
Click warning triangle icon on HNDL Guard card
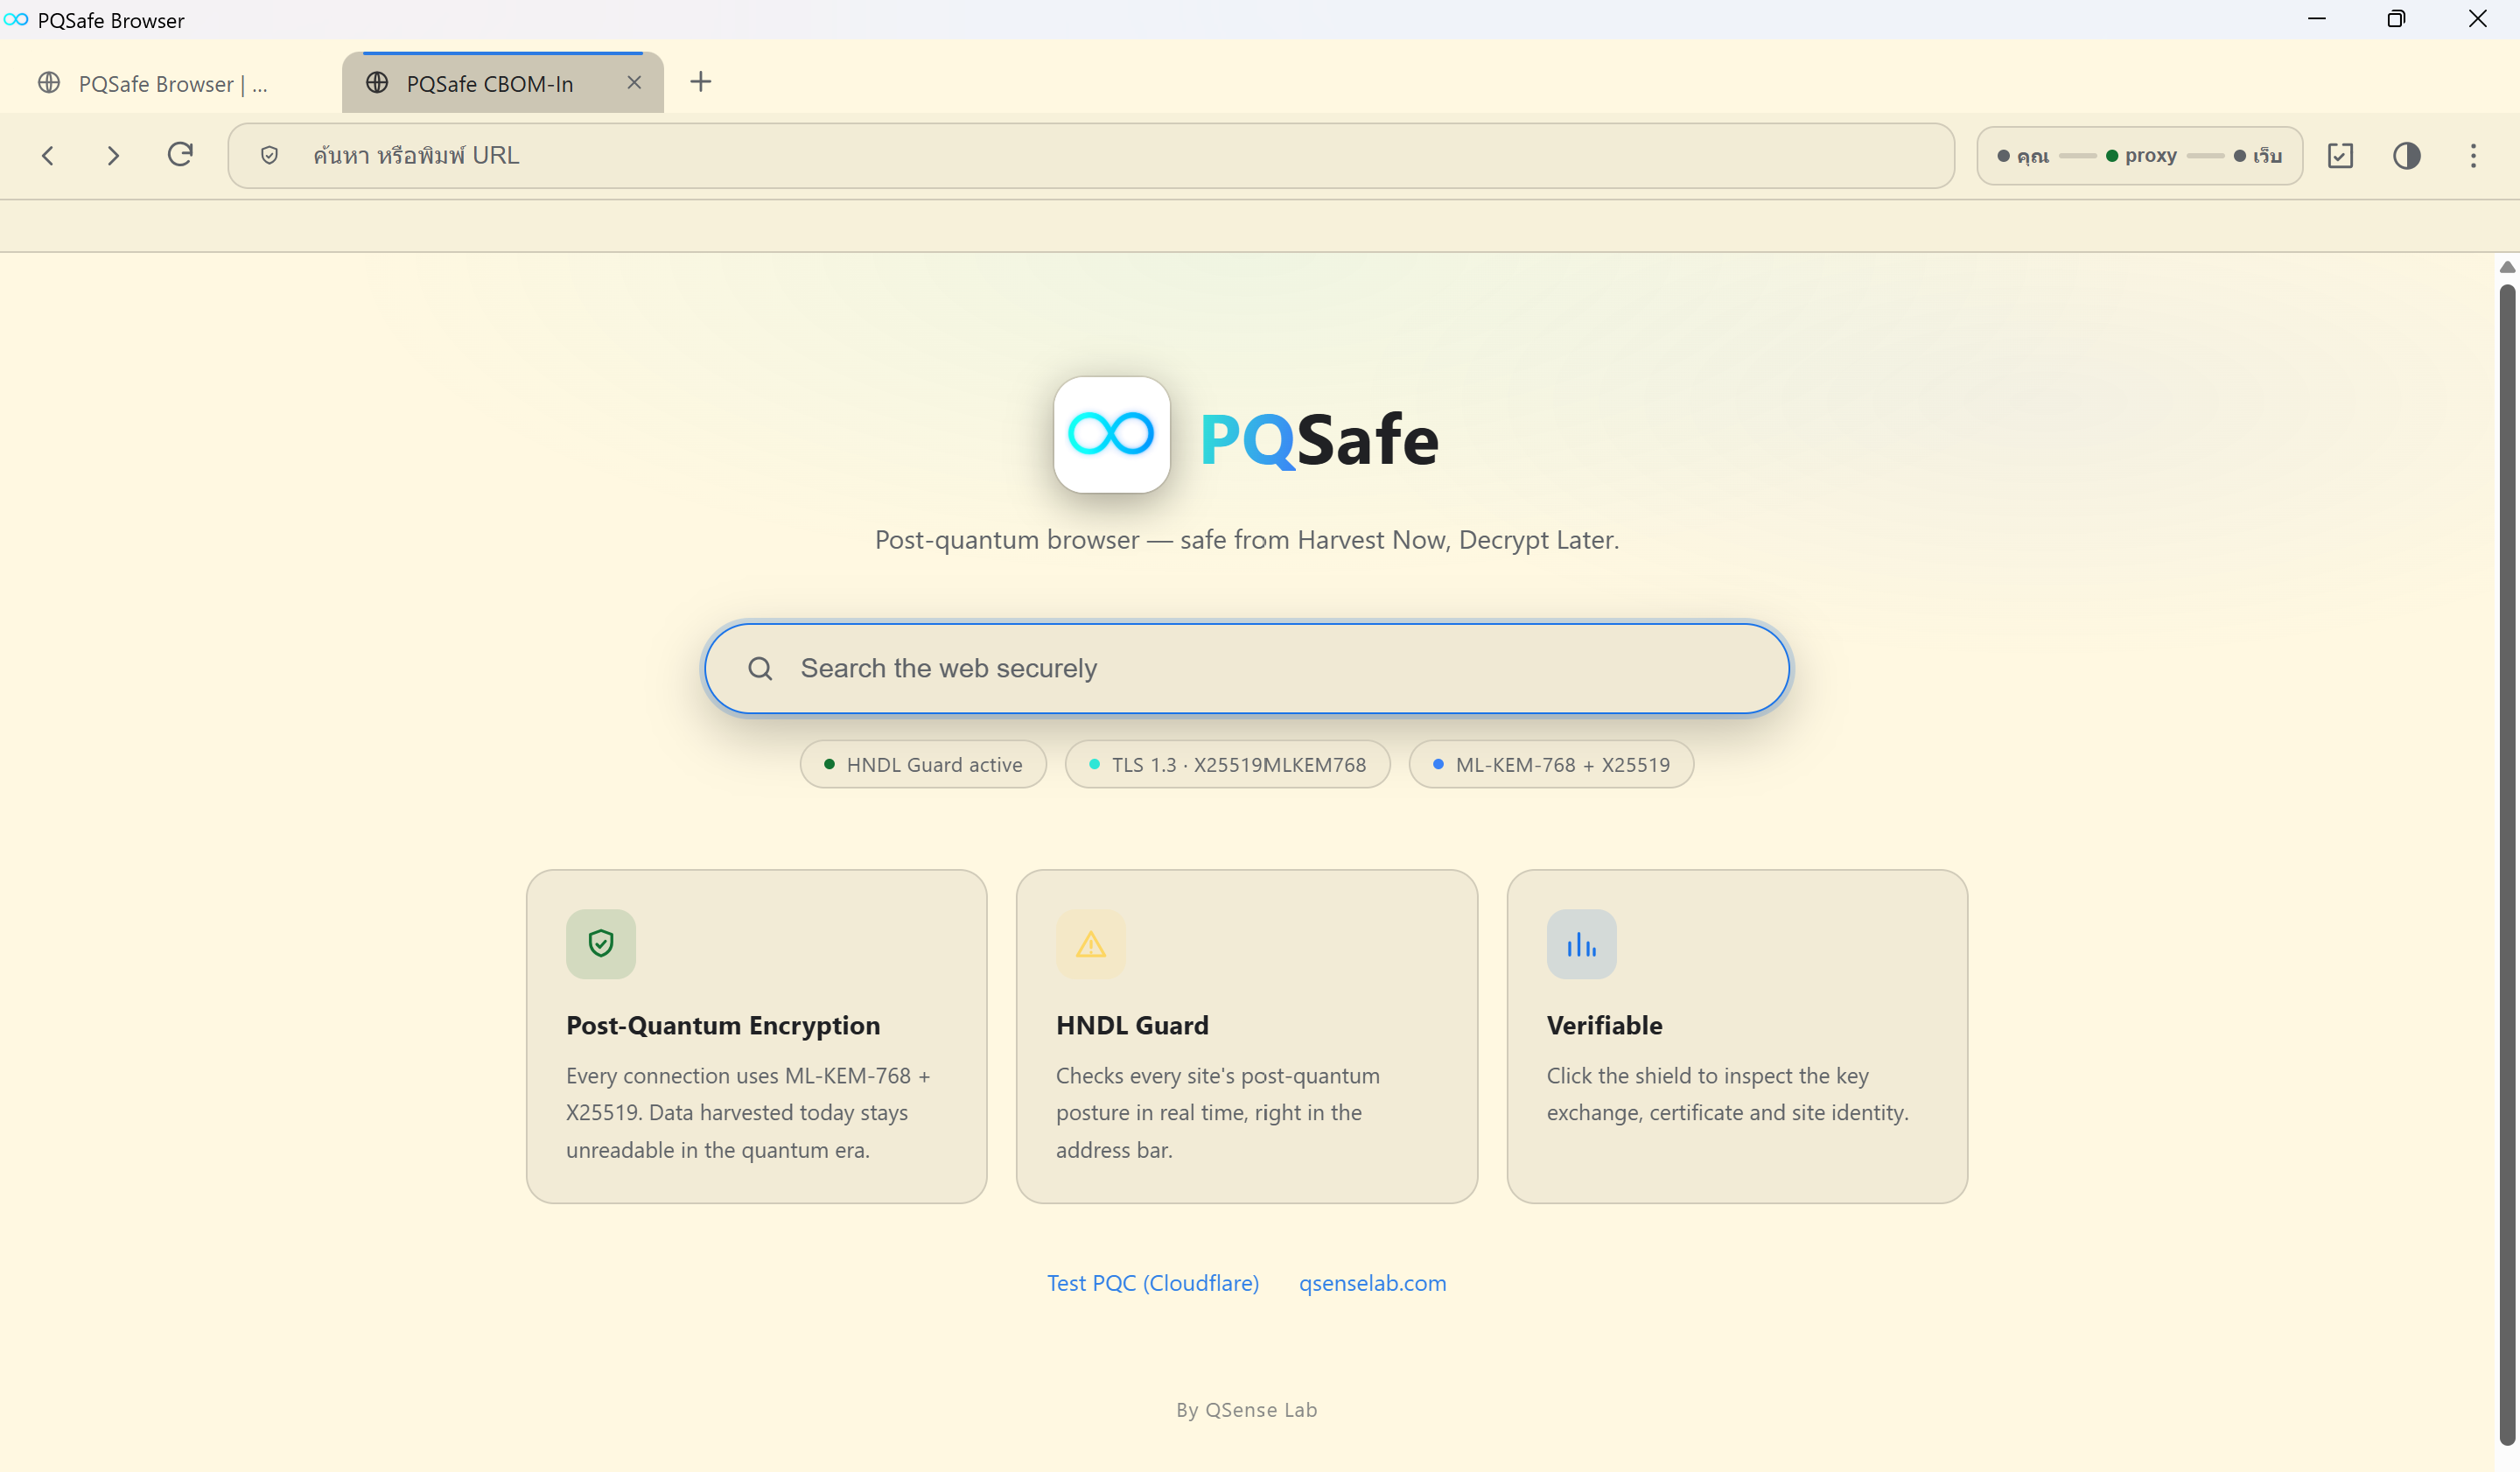(1091, 943)
